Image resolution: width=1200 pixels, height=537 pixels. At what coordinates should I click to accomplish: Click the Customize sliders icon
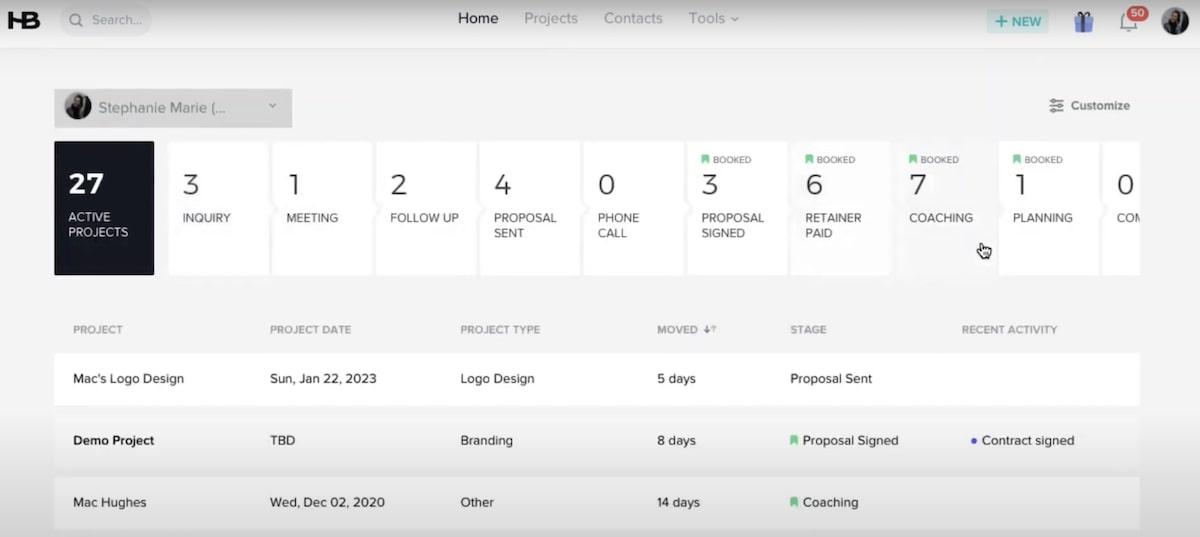[x=1056, y=106]
